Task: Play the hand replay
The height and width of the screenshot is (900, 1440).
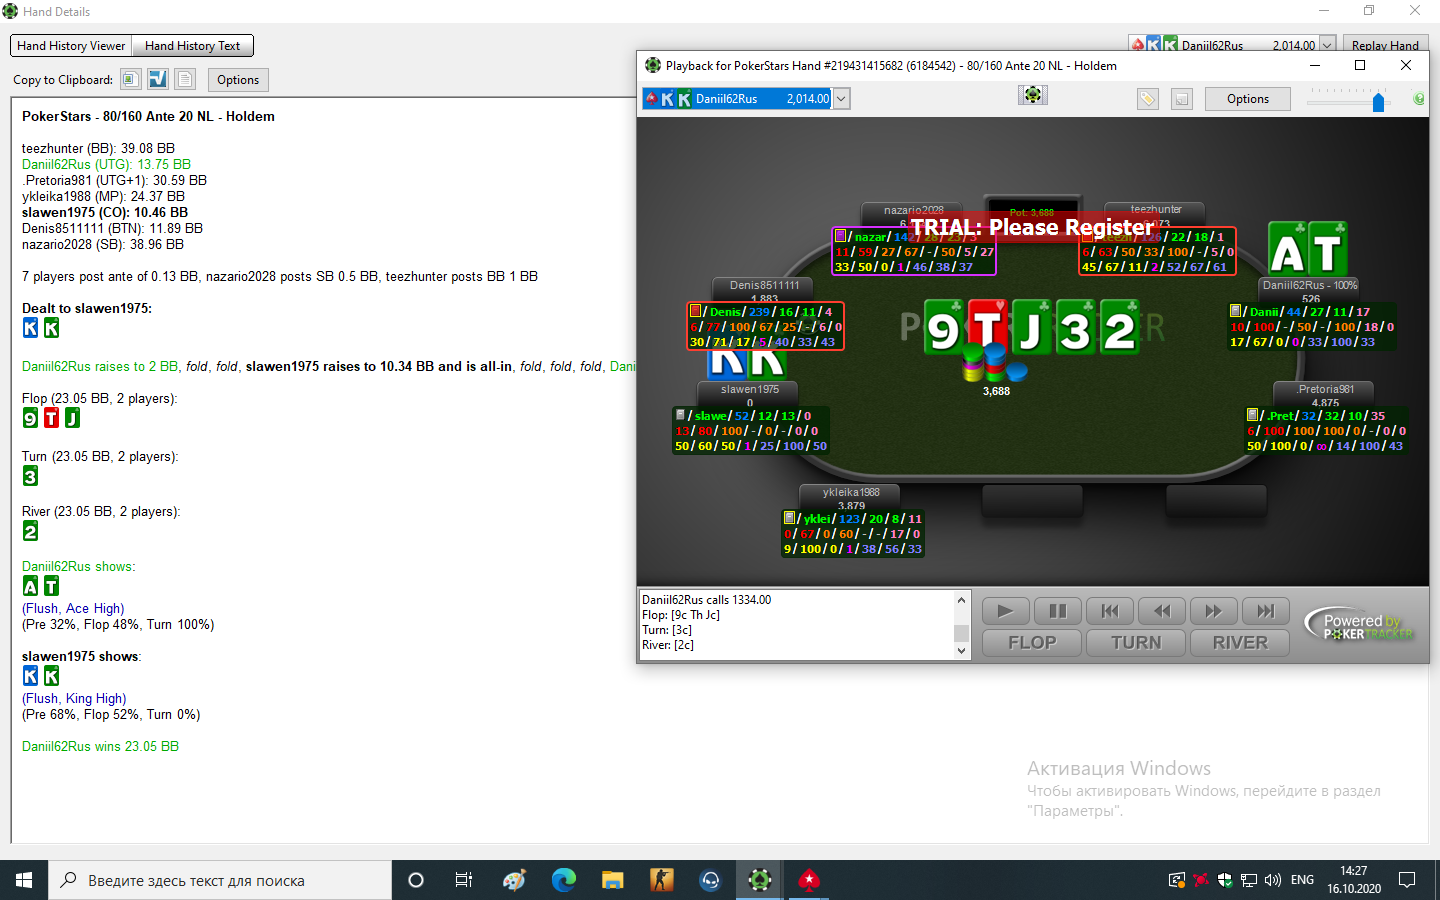Action: click(x=1006, y=611)
